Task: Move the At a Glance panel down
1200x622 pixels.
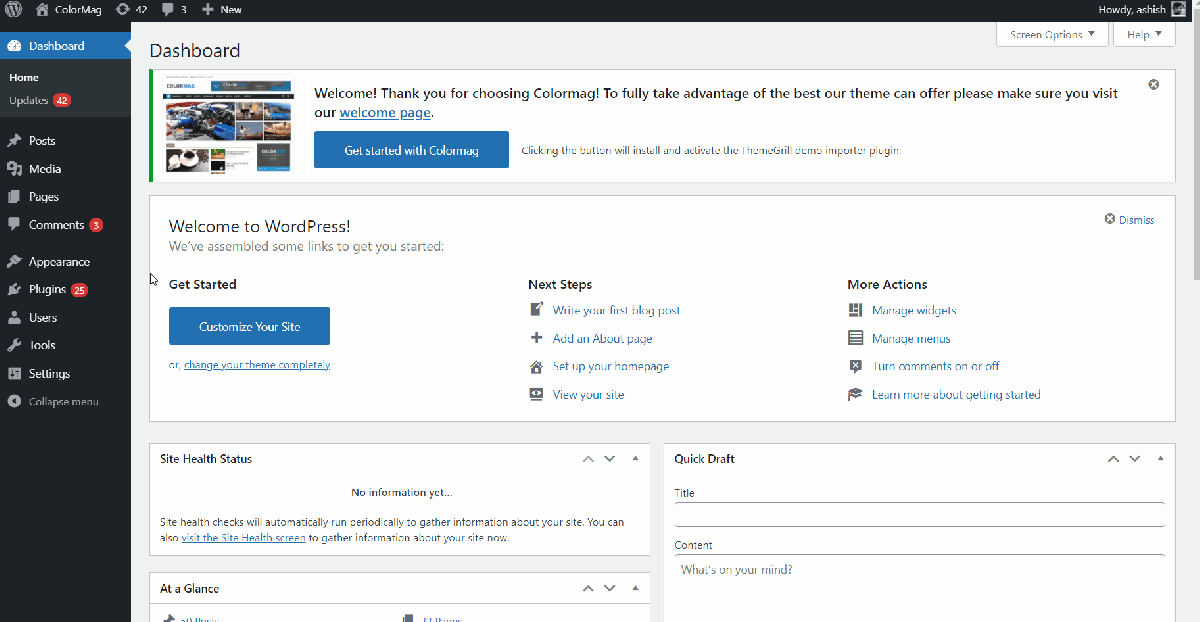Action: click(x=609, y=589)
